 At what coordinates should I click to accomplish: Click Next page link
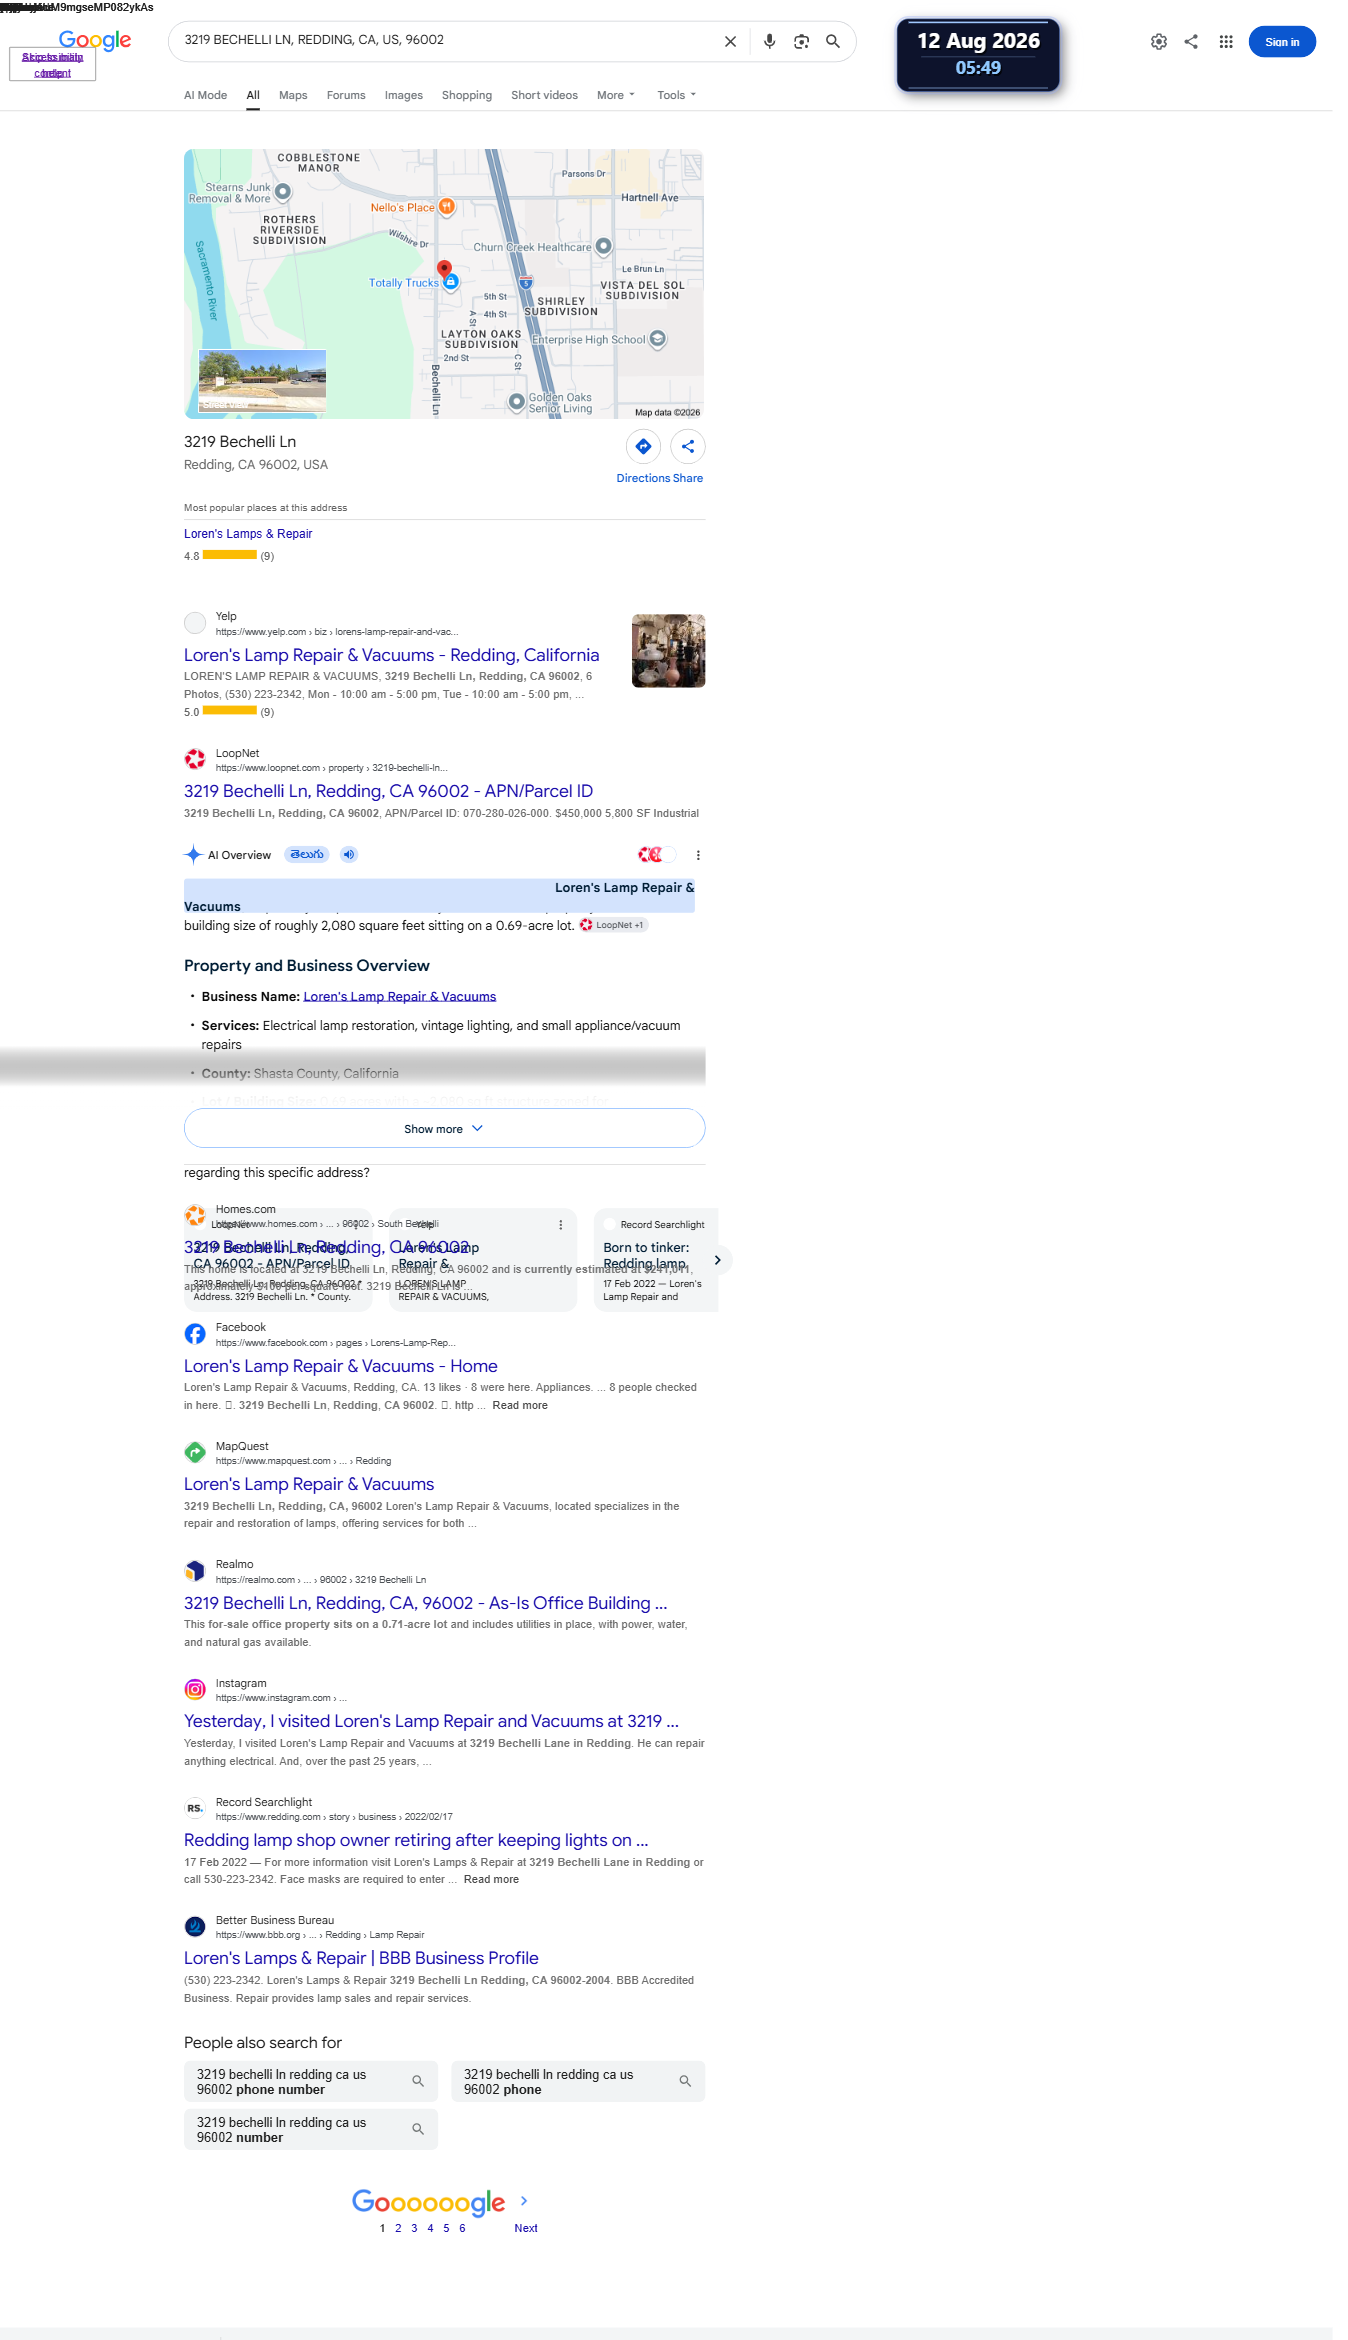[526, 2228]
